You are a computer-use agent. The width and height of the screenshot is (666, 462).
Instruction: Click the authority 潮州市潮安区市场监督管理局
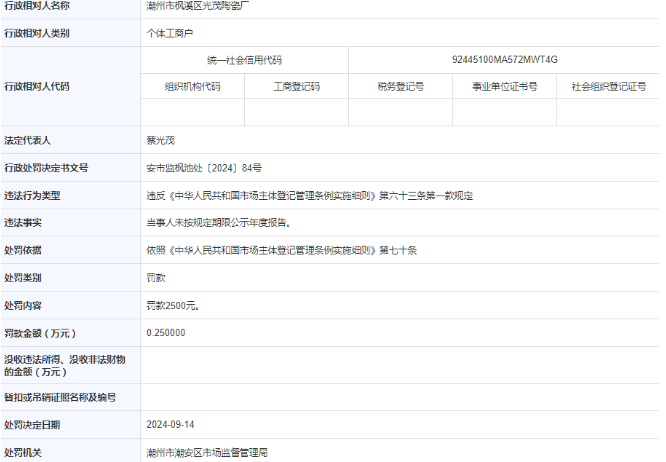pyautogui.click(x=207, y=452)
